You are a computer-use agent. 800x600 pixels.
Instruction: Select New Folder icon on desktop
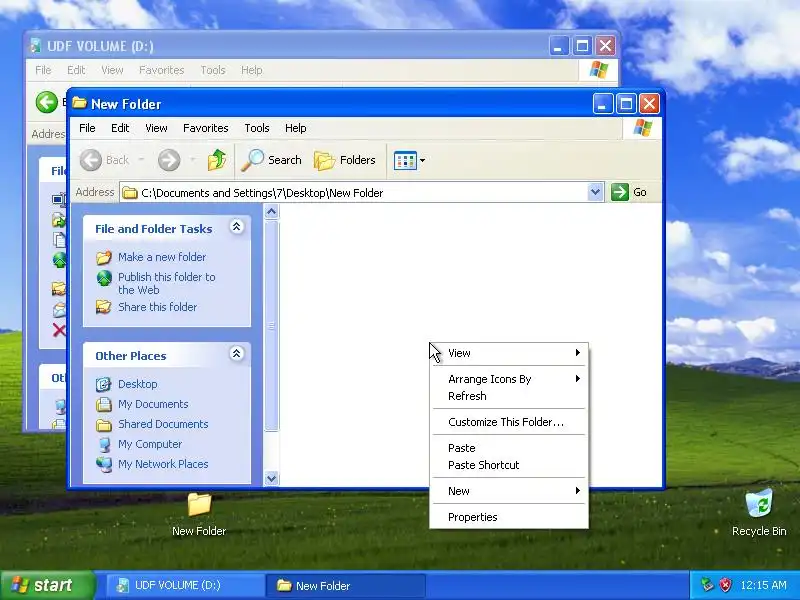pos(199,504)
